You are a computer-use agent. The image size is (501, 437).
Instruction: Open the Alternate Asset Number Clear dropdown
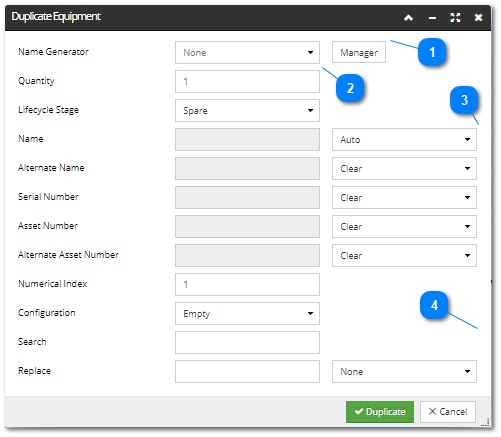point(404,255)
